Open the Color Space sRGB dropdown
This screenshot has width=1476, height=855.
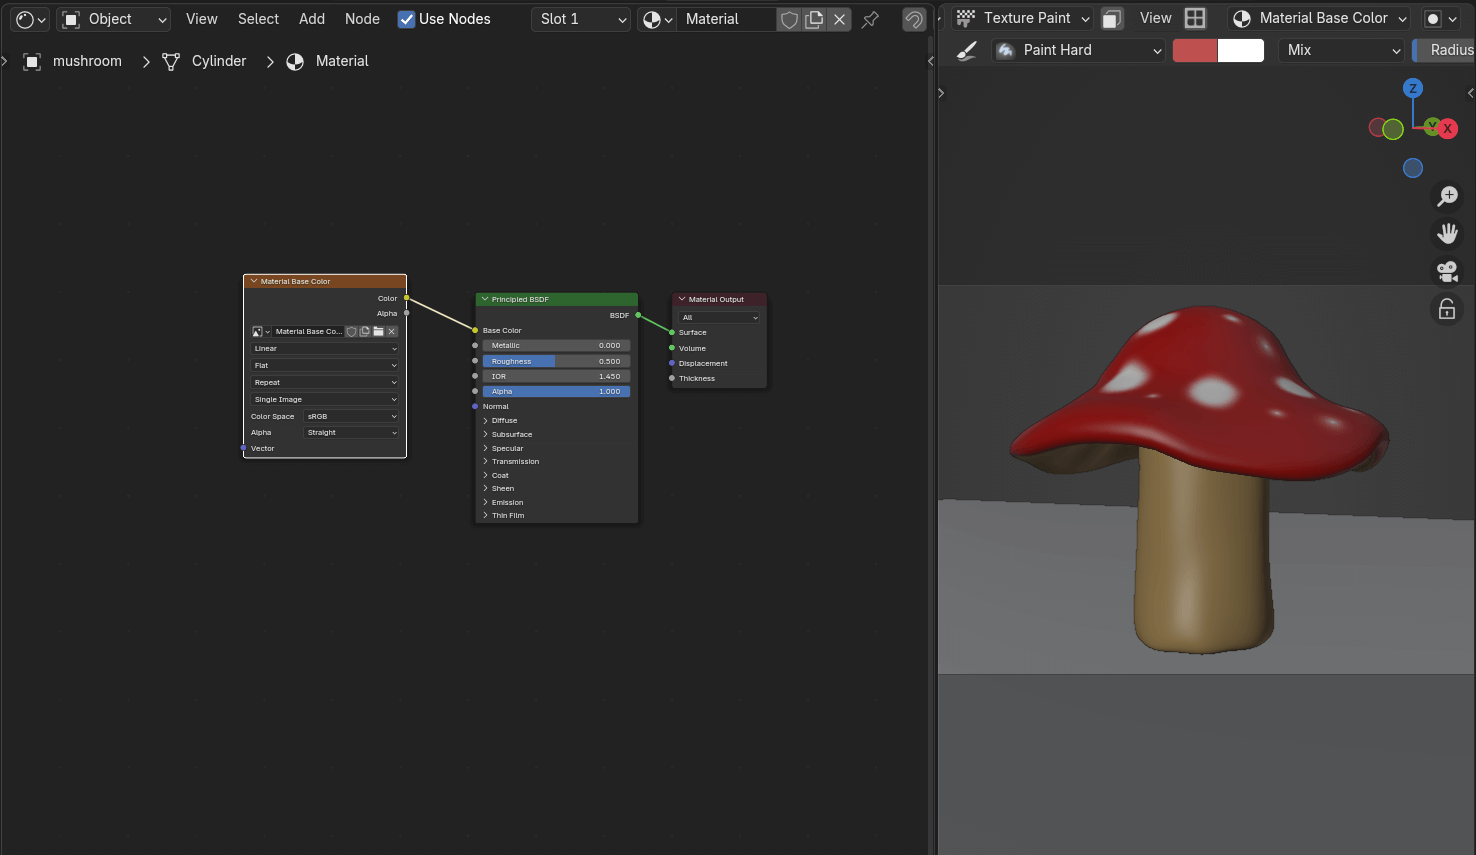[351, 416]
